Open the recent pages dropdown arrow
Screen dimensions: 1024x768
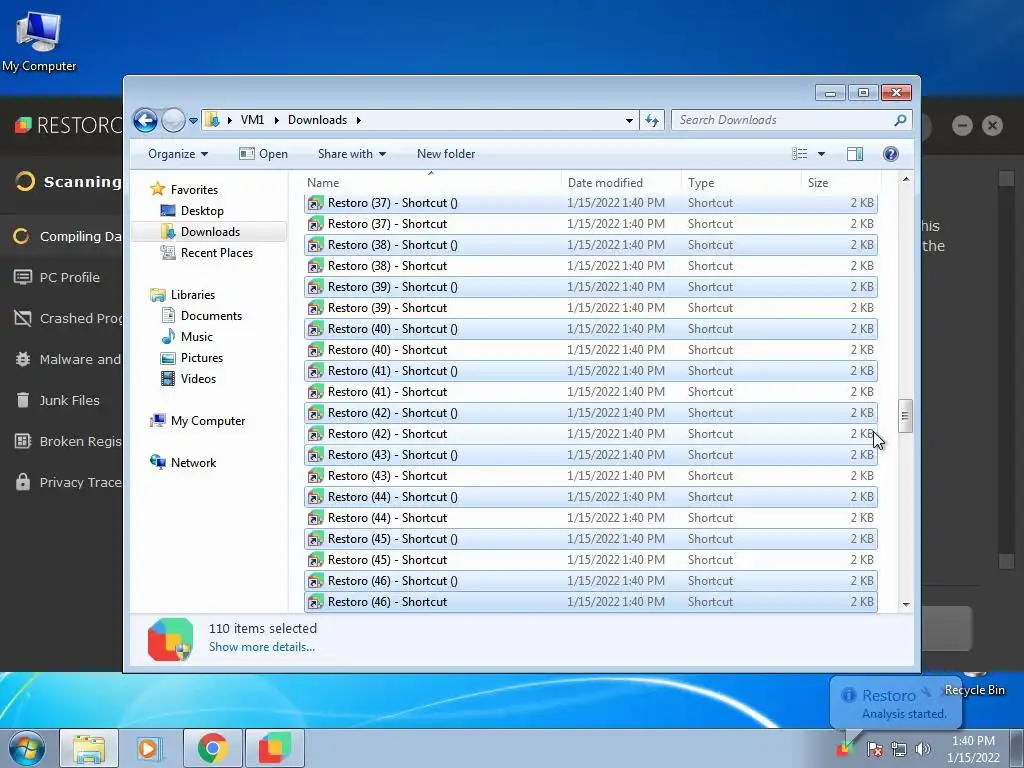click(x=193, y=121)
